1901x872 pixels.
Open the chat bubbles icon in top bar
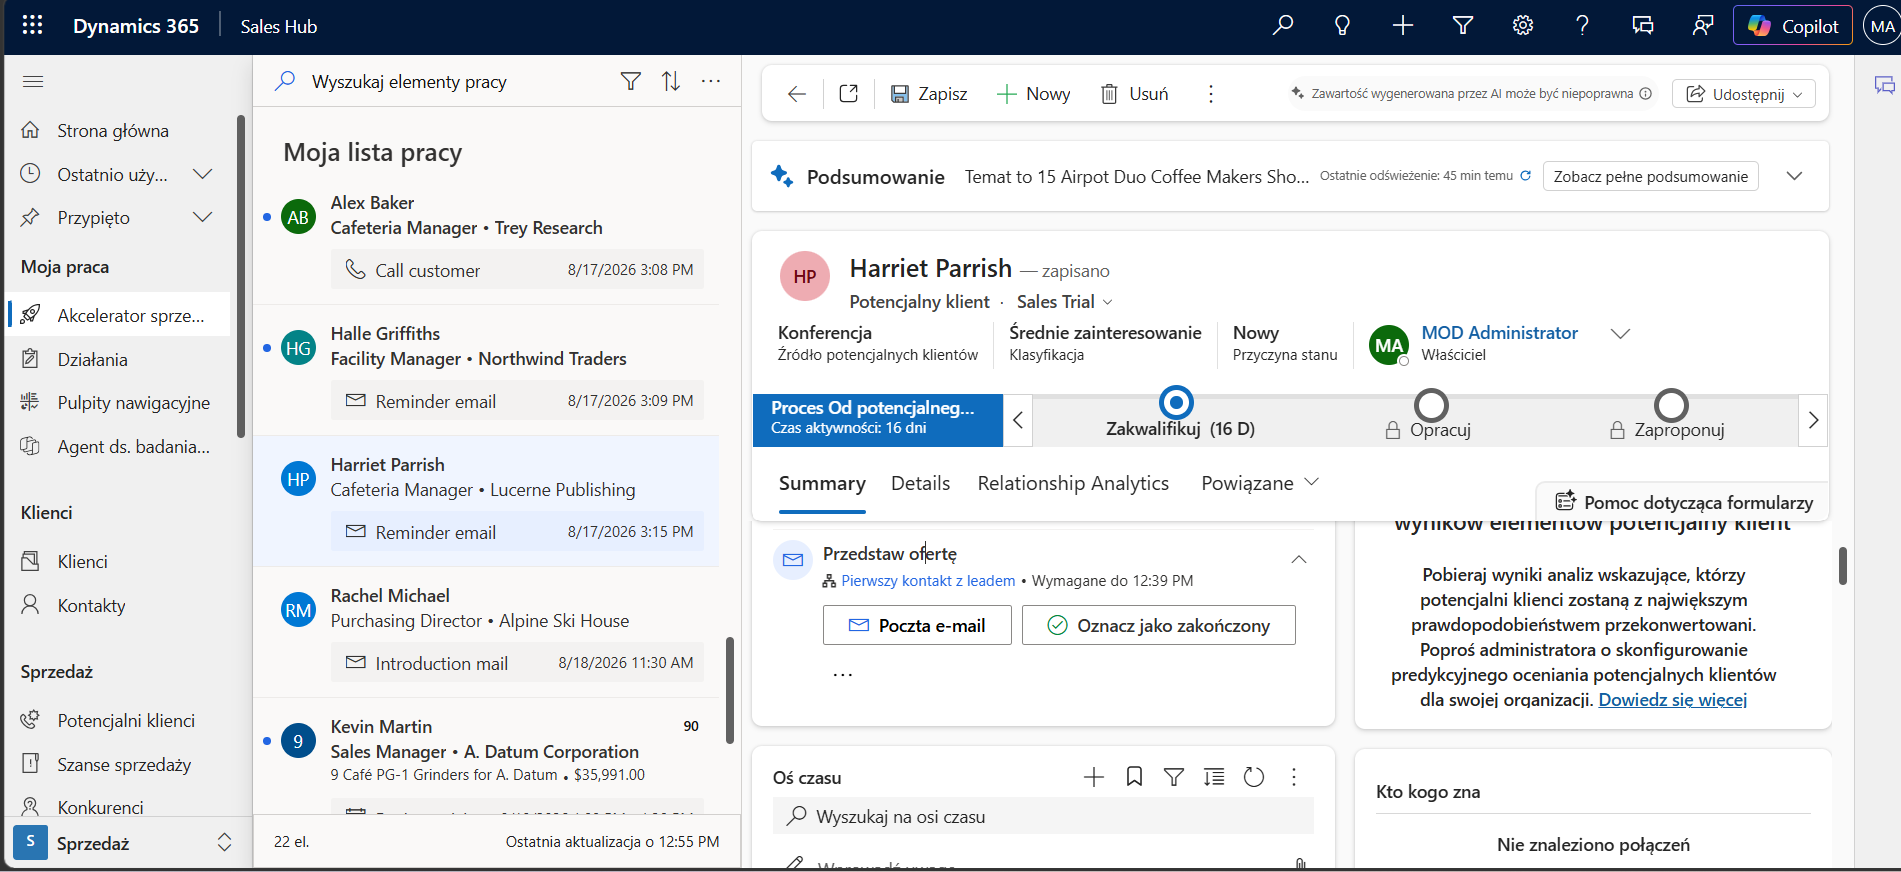(1642, 26)
